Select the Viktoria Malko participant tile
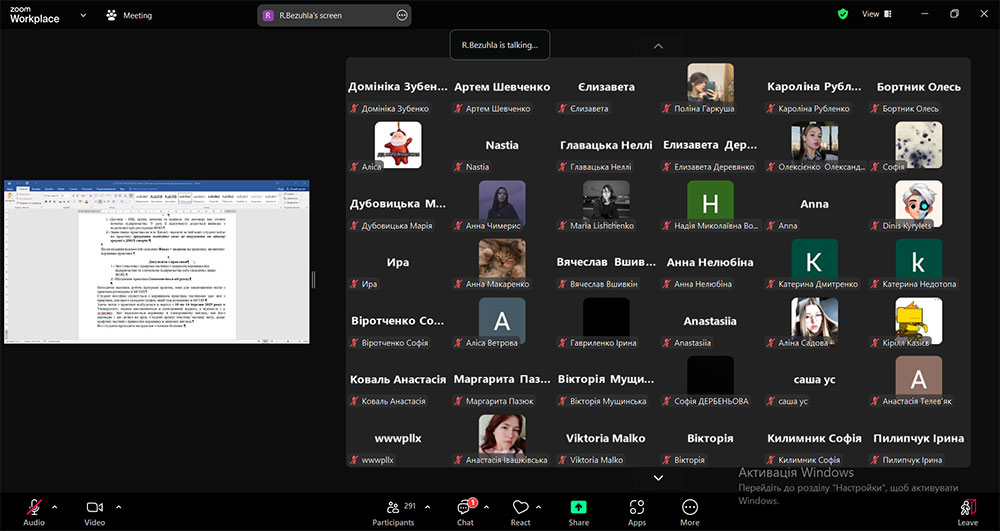This screenshot has height=531, width=1000. [607, 439]
